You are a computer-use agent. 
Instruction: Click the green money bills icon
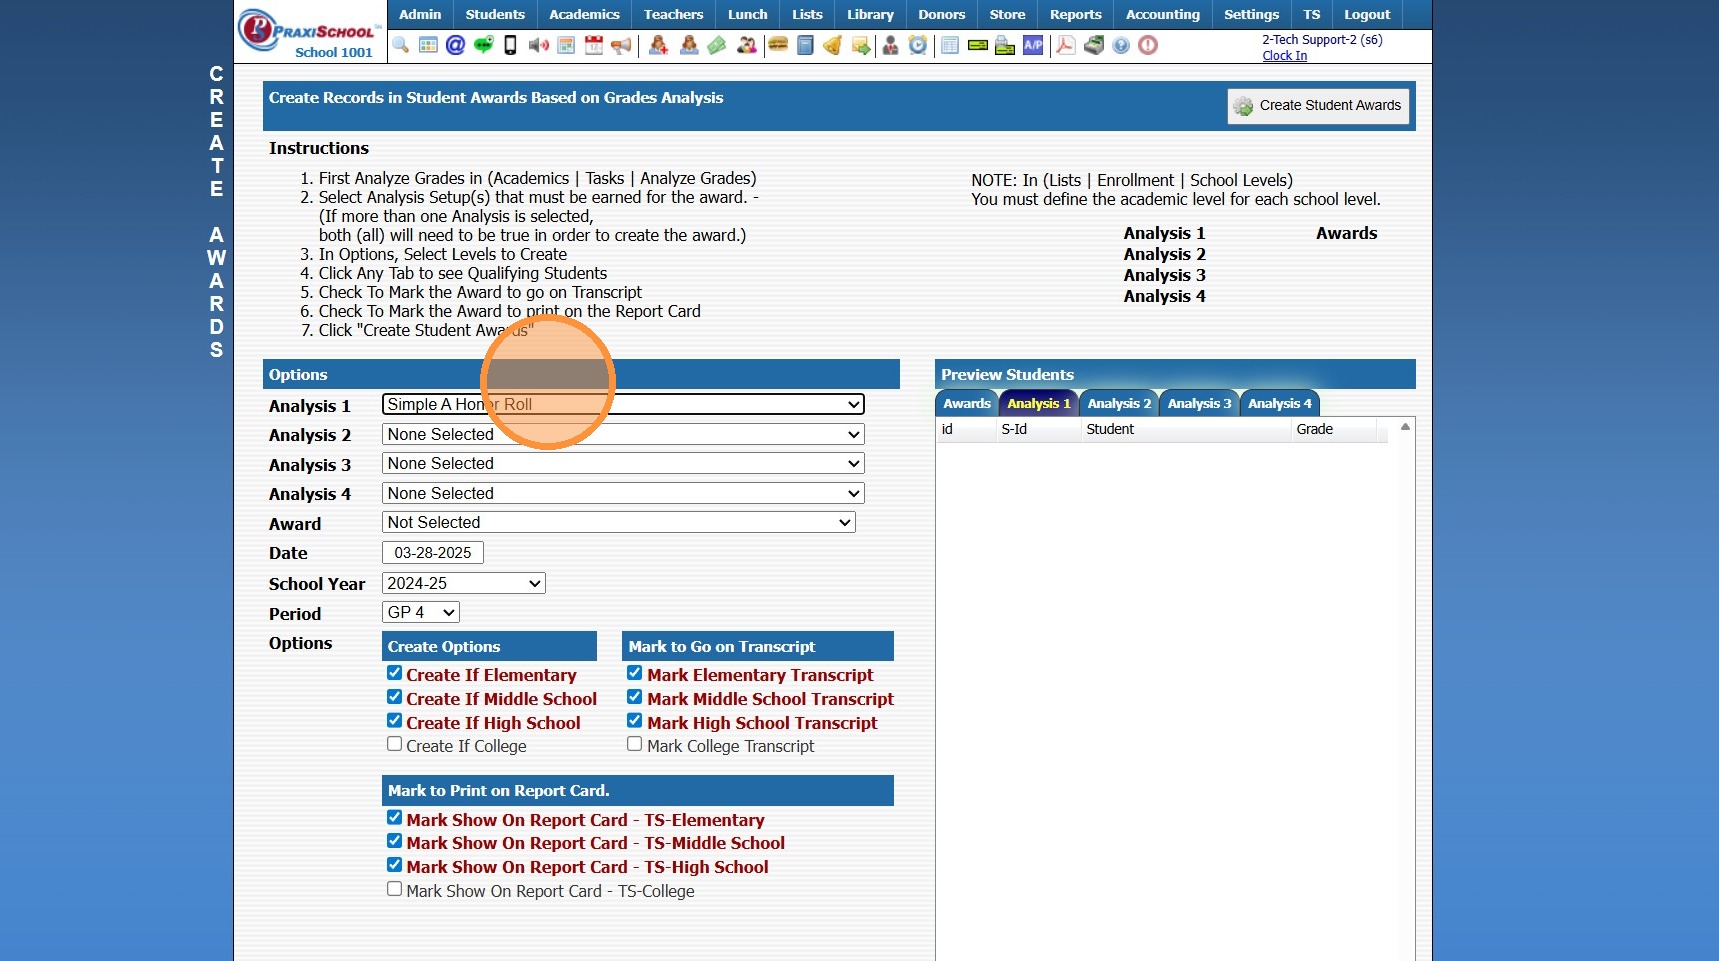click(717, 45)
